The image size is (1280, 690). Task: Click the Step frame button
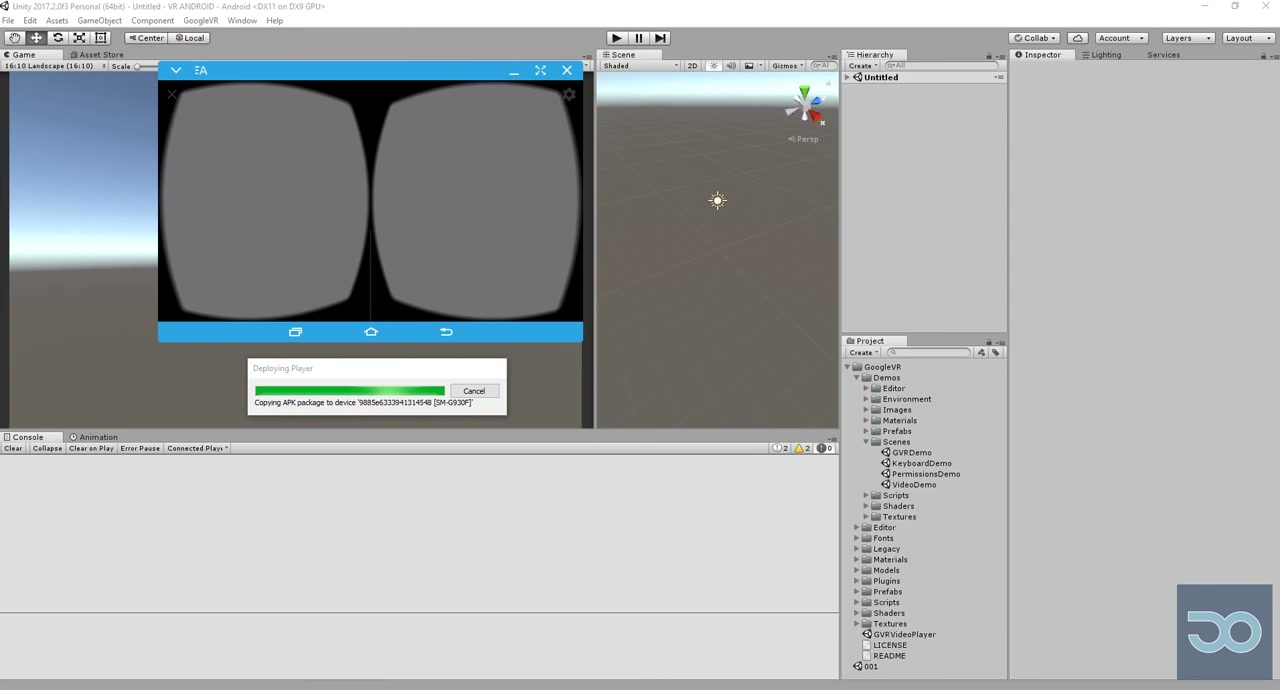pyautogui.click(x=660, y=38)
